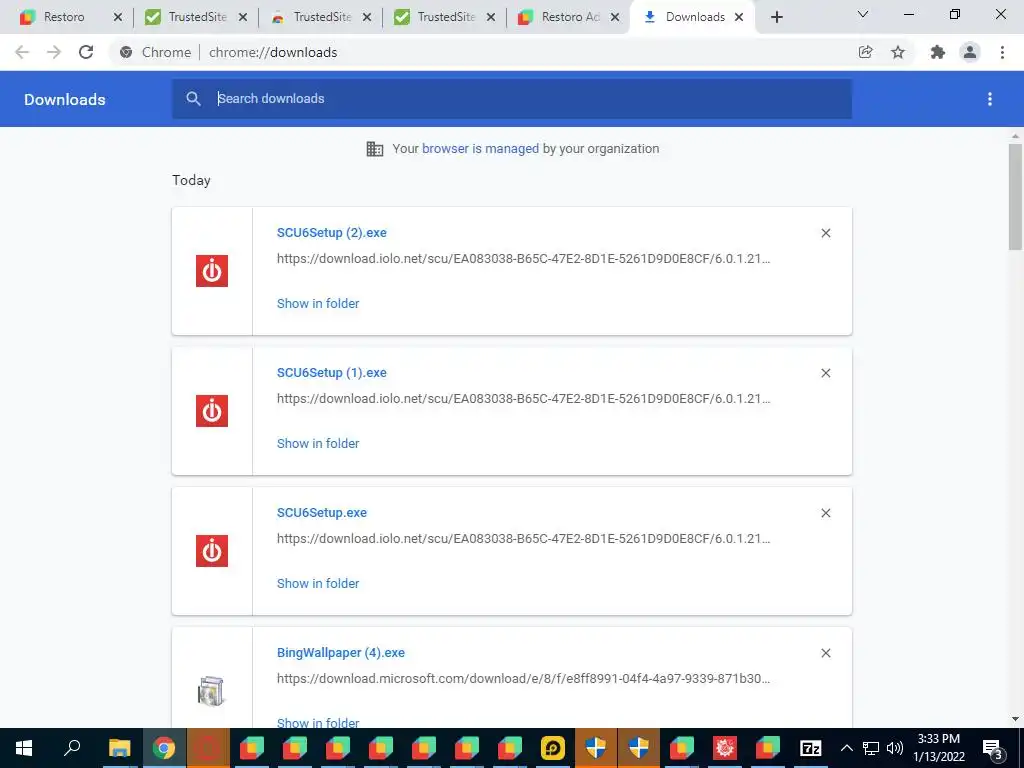Click the iolo download URL under SCU6Setup (1).exe
Screen dimensions: 1024x768
[524, 398]
